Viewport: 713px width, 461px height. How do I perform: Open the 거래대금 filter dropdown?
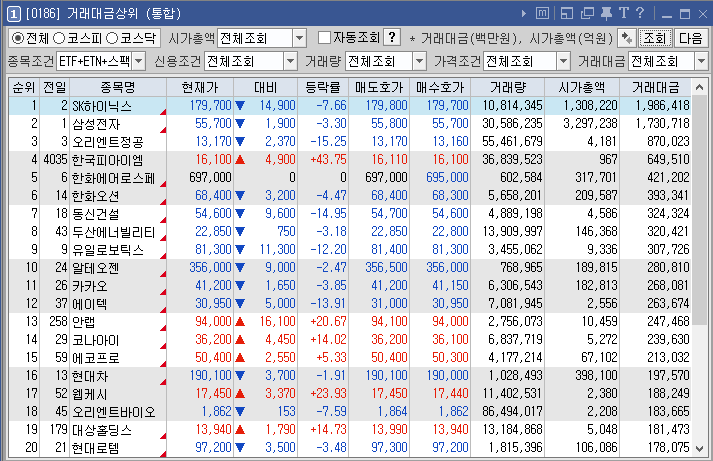tap(701, 61)
